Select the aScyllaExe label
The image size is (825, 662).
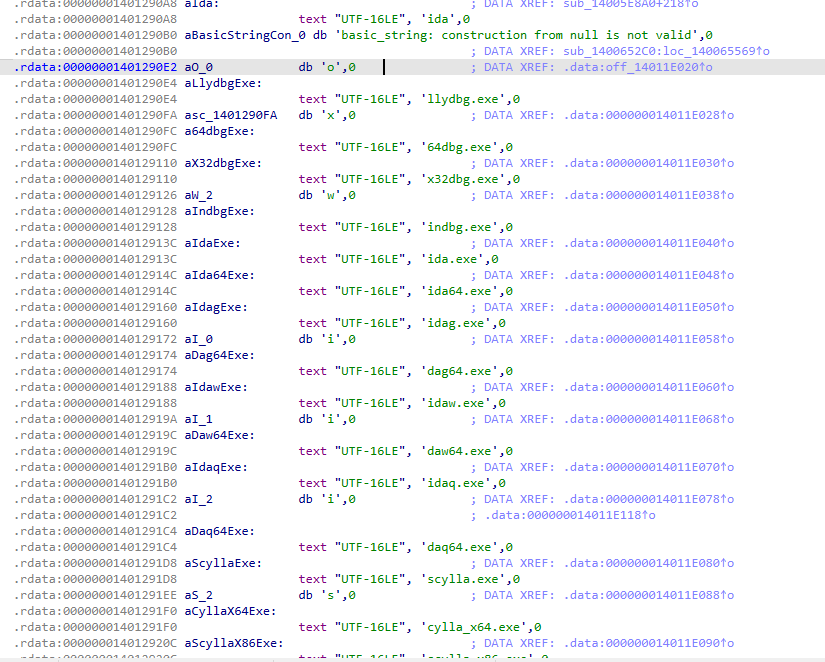(223, 563)
